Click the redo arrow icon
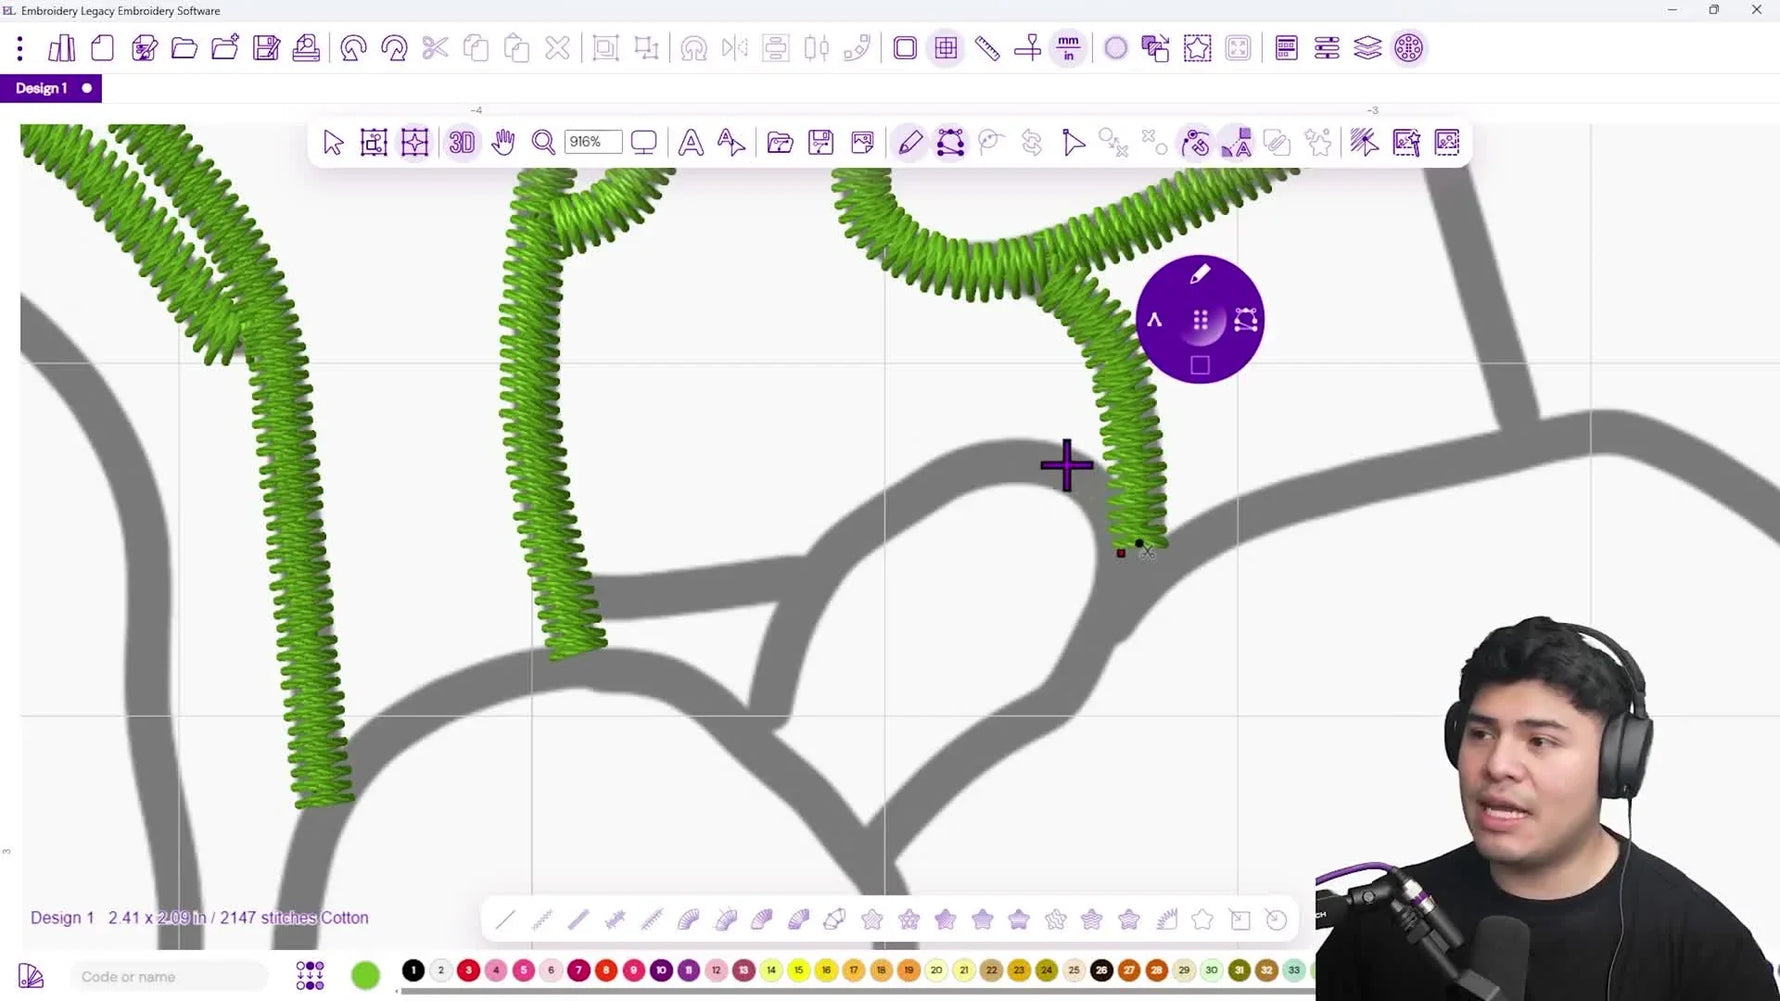 394,48
